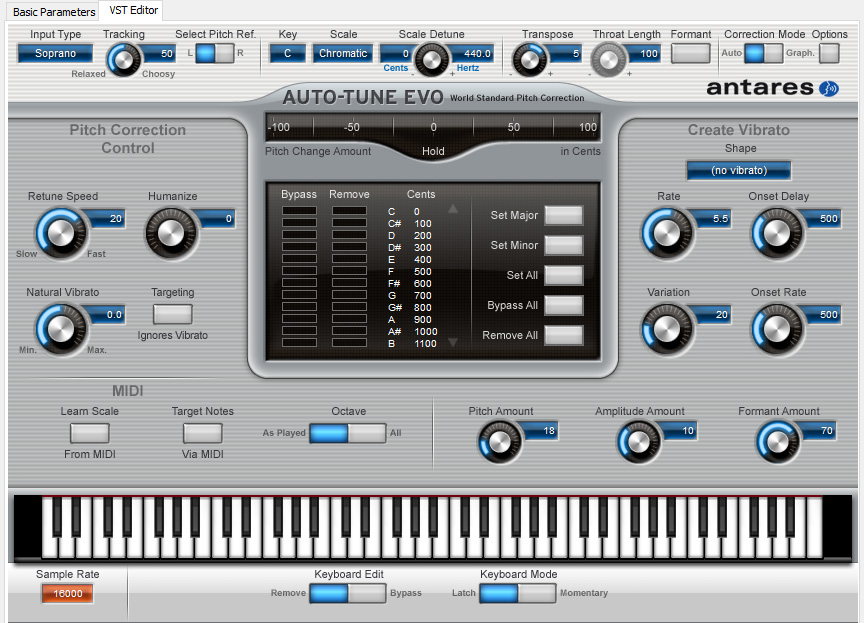Click the Natural Vibrato value 0.0 field
The width and height of the screenshot is (864, 623).
pyautogui.click(x=108, y=315)
